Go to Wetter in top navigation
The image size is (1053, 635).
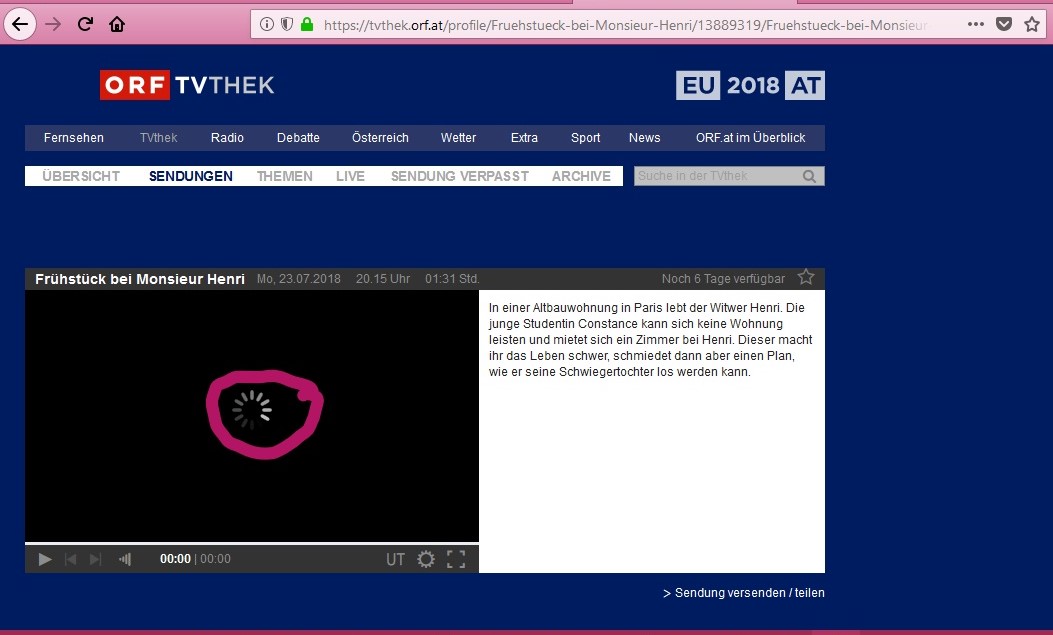click(x=458, y=138)
